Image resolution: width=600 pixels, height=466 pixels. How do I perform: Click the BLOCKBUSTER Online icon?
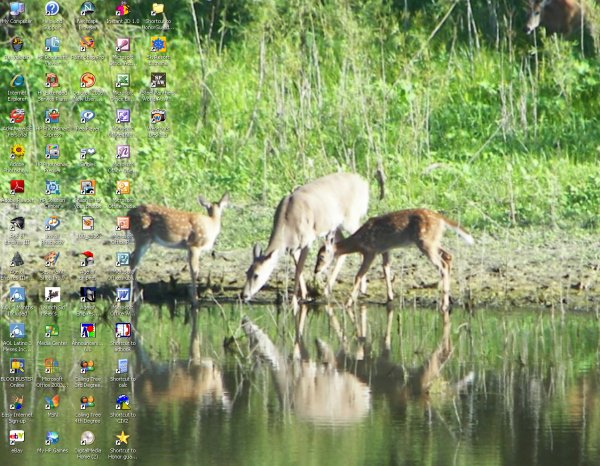click(17, 367)
